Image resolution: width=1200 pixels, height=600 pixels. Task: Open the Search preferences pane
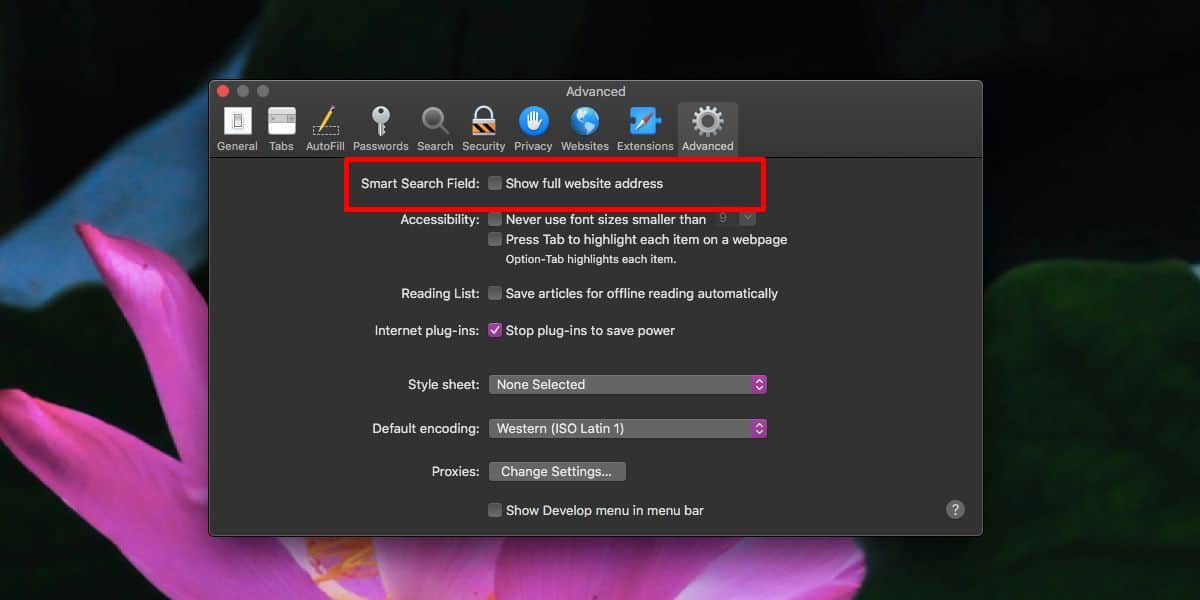coord(434,125)
